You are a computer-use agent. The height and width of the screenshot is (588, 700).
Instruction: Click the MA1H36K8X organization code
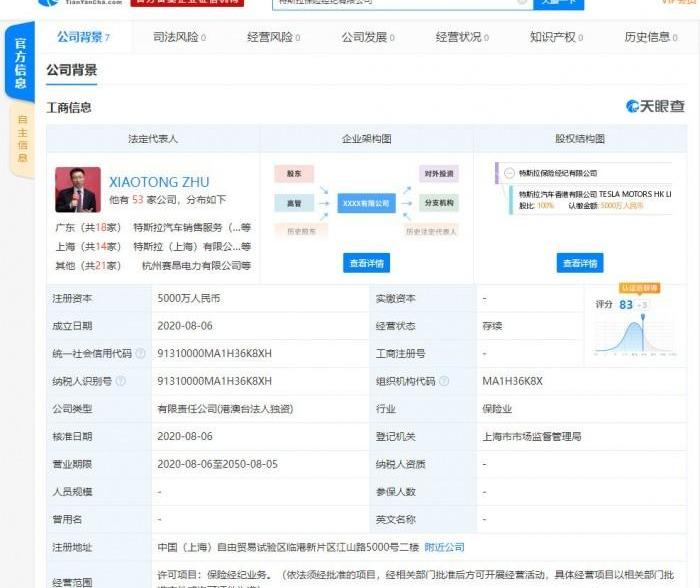512,381
